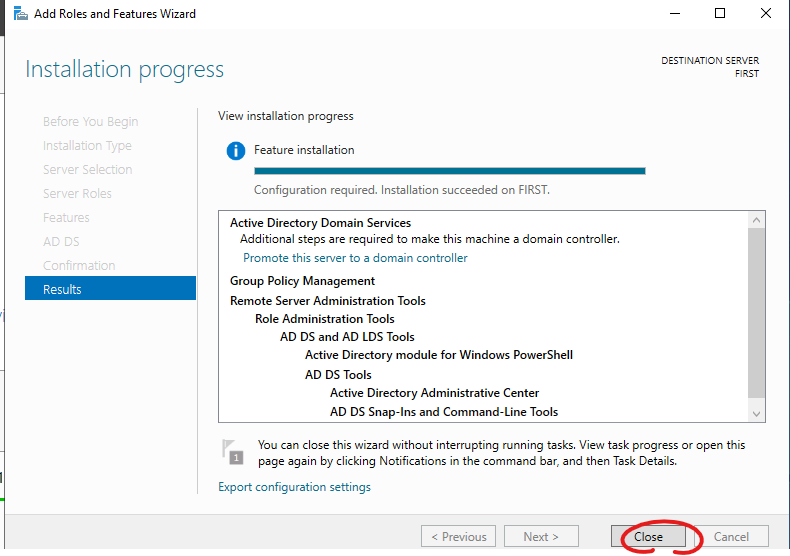Click the blue Feature installation info icon
Image resolution: width=790 pixels, height=556 pixels.
[235, 151]
